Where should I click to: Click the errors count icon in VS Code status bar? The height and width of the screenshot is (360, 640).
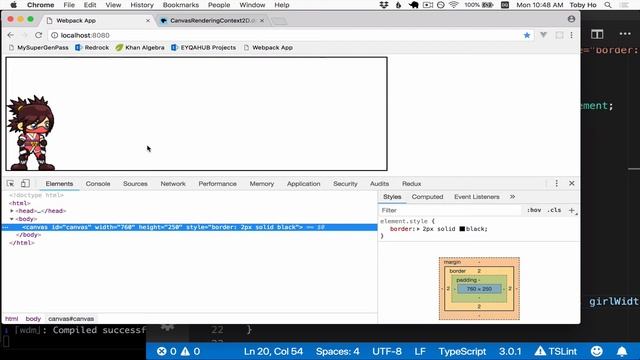coord(162,351)
